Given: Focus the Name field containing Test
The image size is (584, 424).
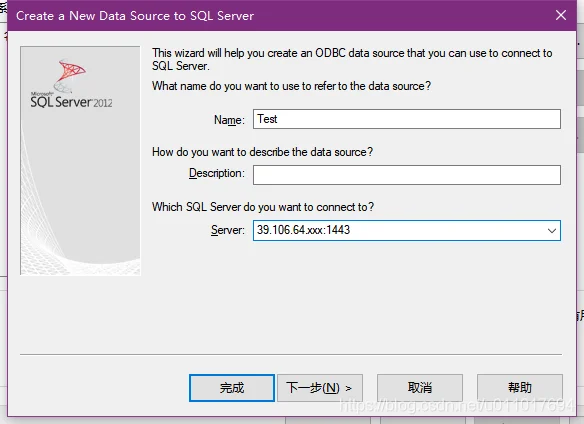Looking at the screenshot, I should click(407, 119).
